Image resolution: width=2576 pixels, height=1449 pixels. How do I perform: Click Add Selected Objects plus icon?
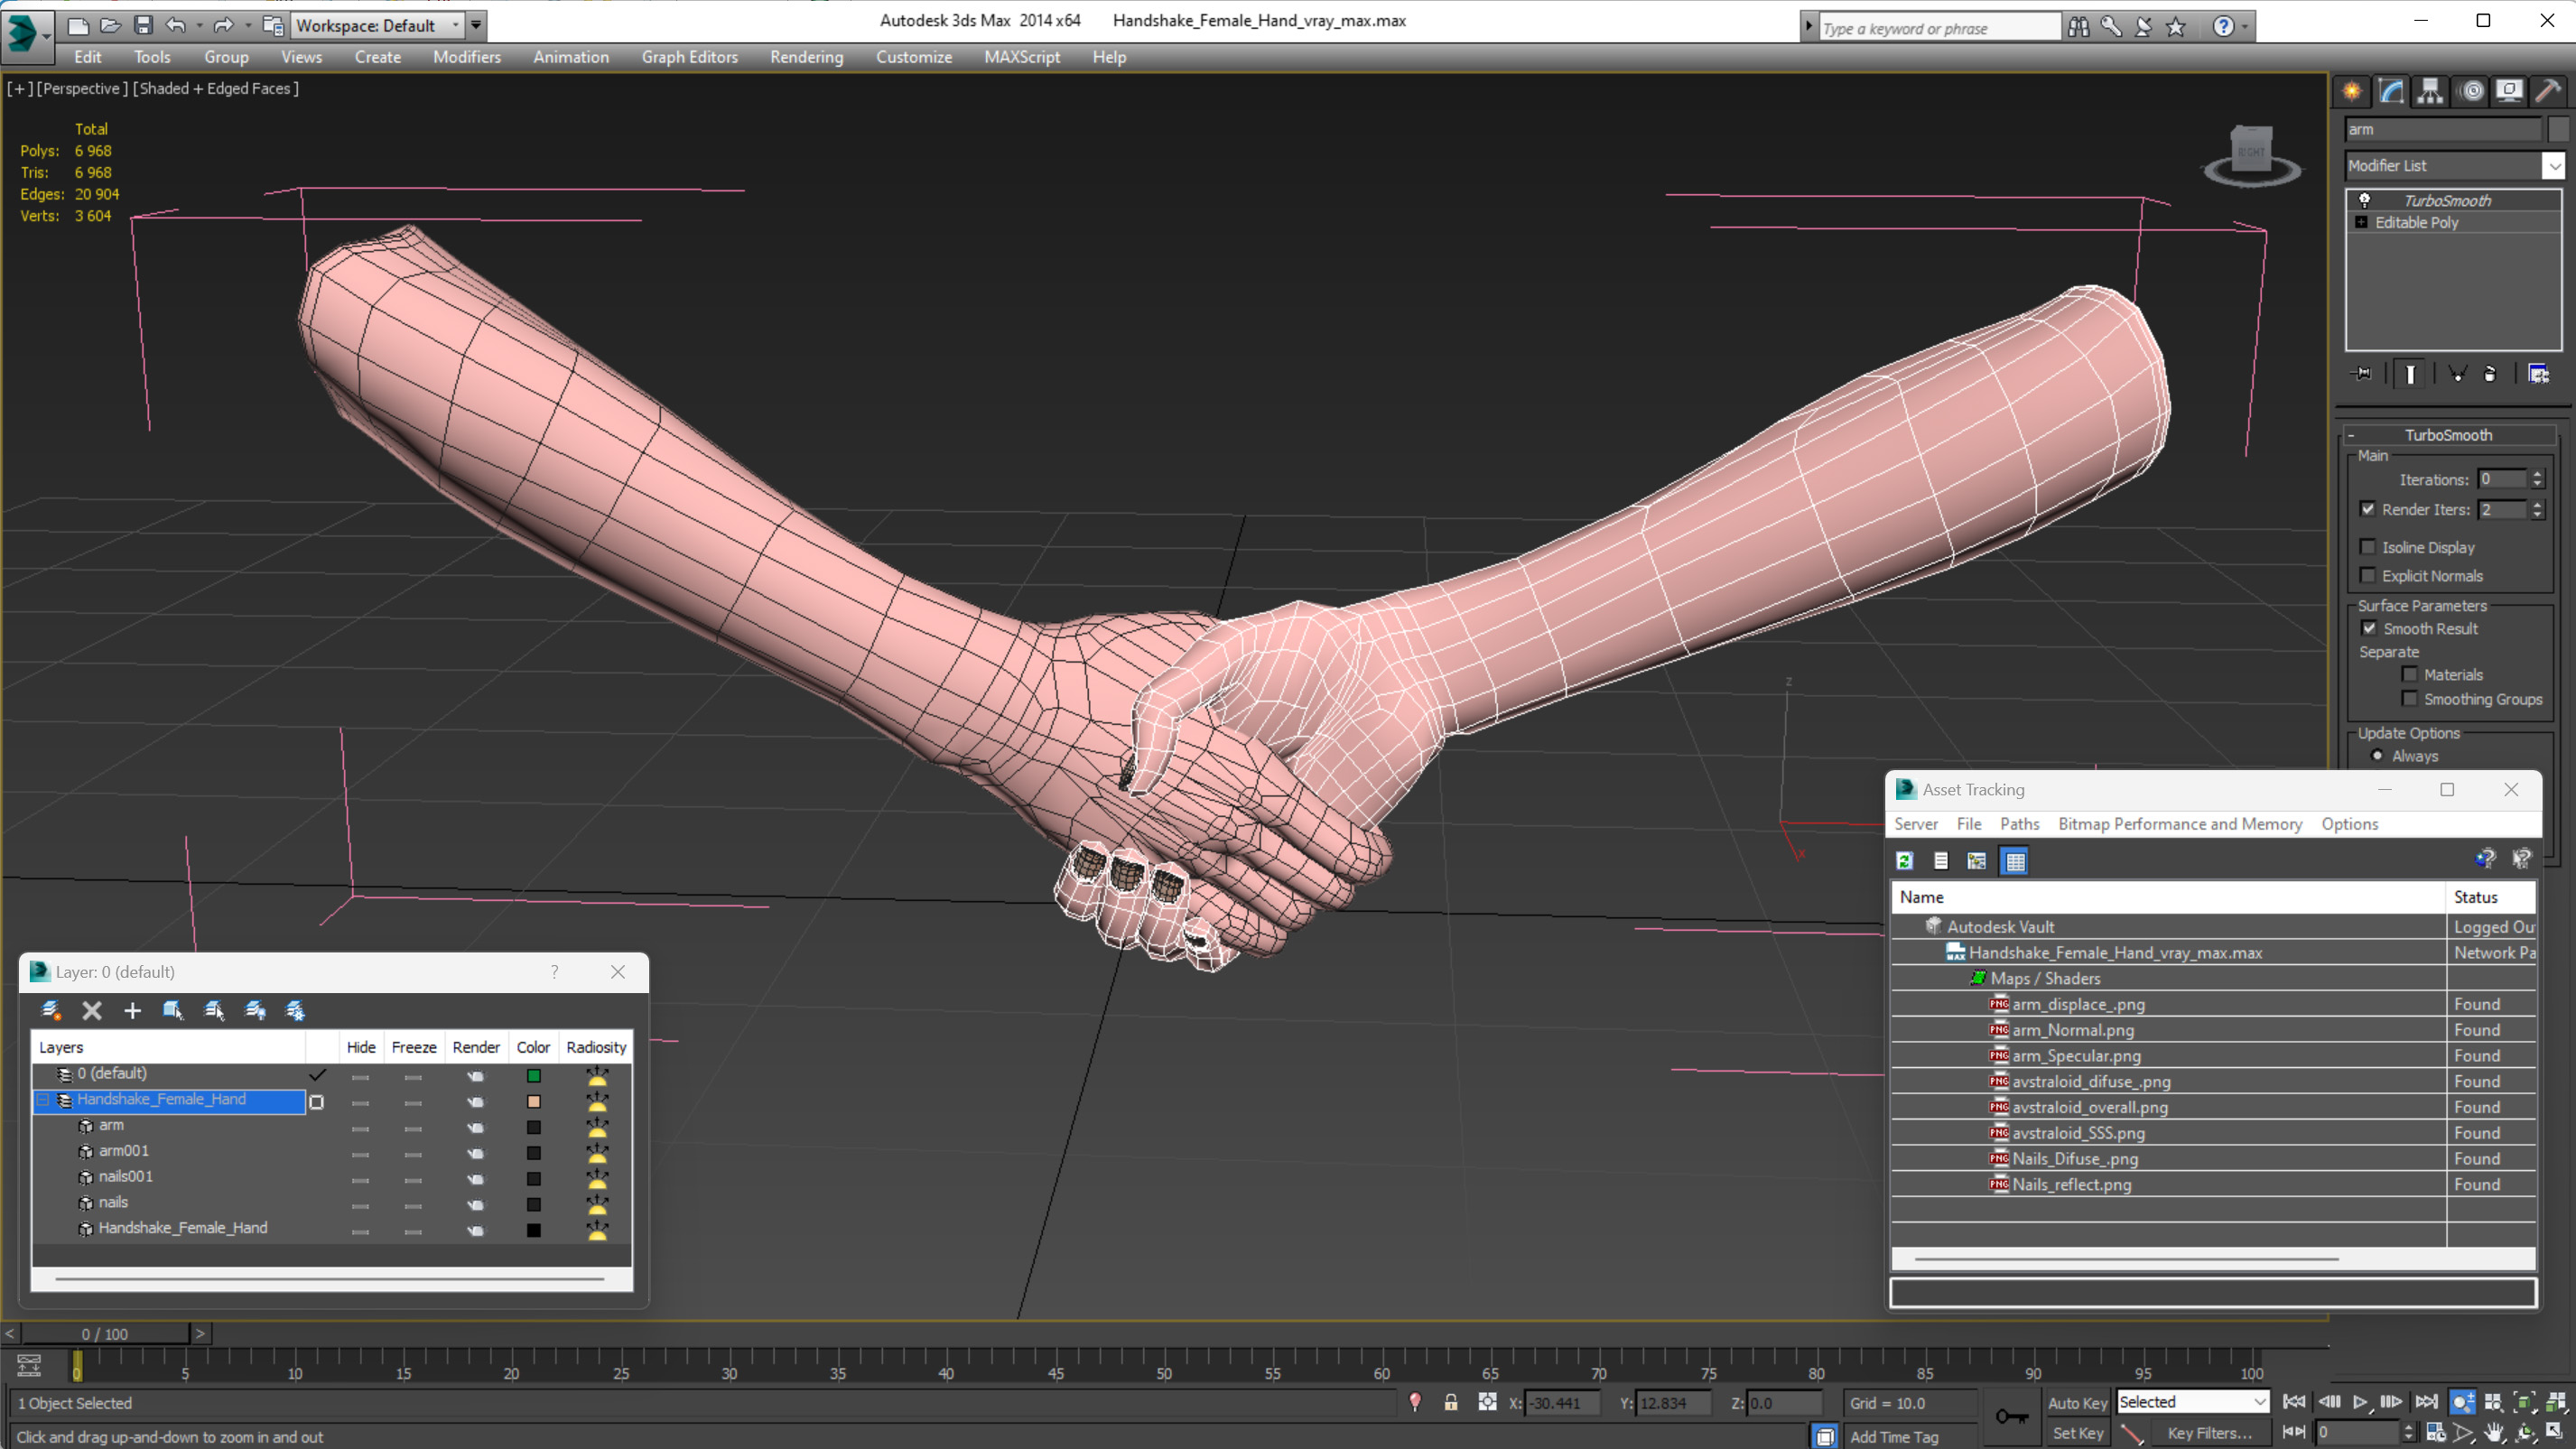[132, 1010]
